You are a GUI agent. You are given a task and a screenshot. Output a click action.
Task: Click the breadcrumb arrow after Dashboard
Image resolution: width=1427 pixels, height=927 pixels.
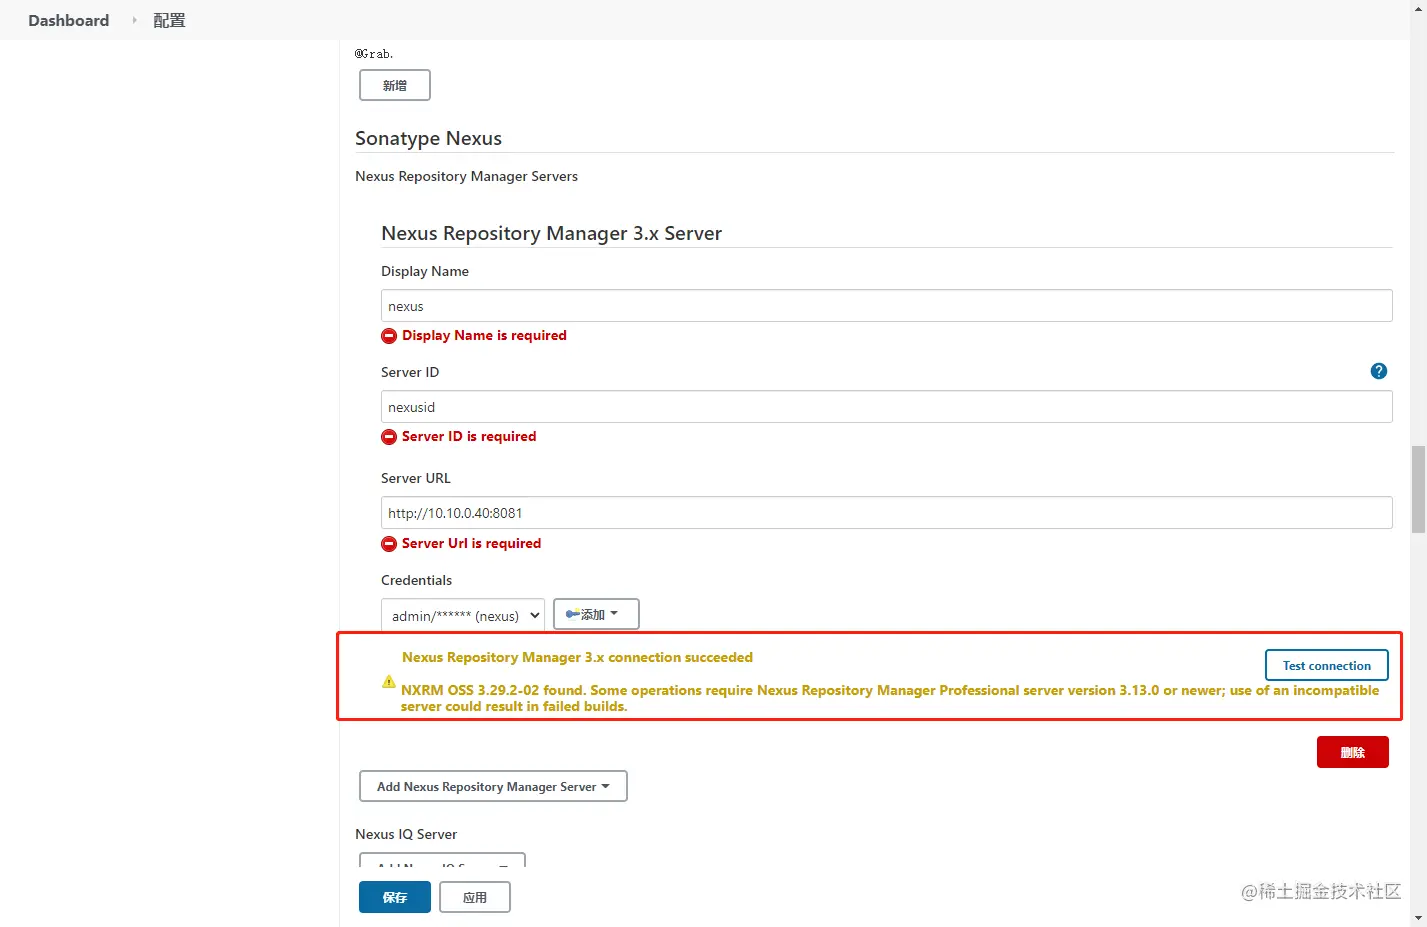click(134, 20)
